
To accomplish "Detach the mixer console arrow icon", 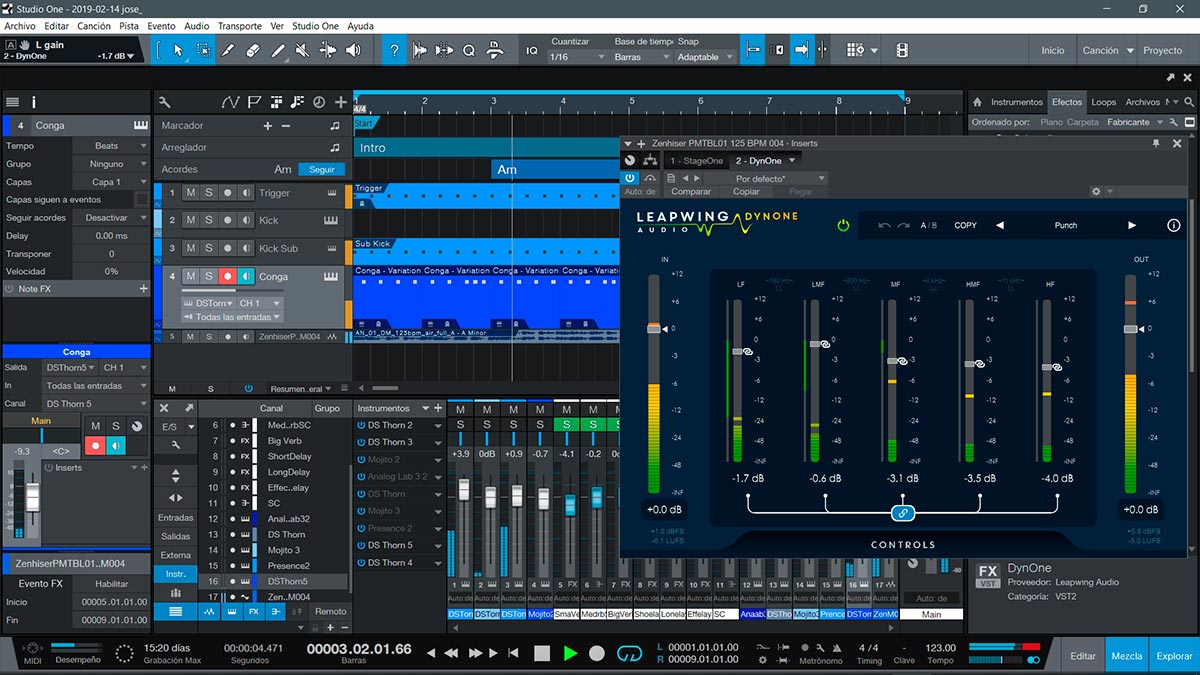I will point(189,408).
